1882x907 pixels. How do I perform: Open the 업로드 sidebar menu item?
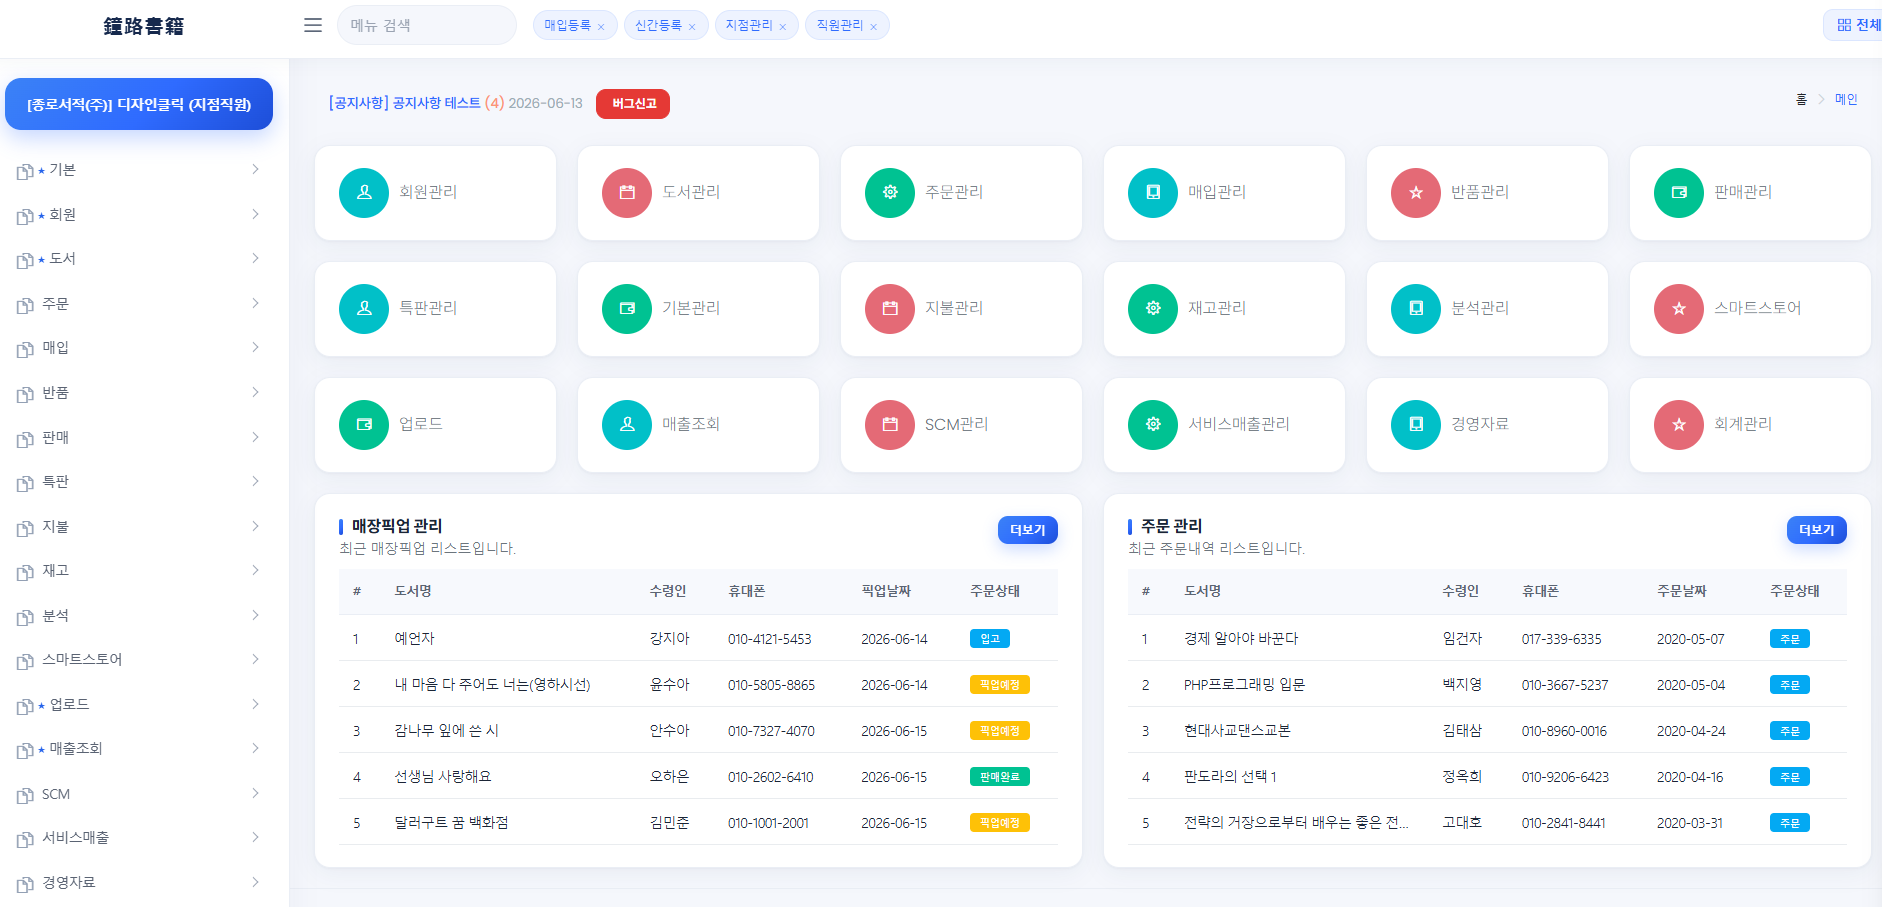138,704
